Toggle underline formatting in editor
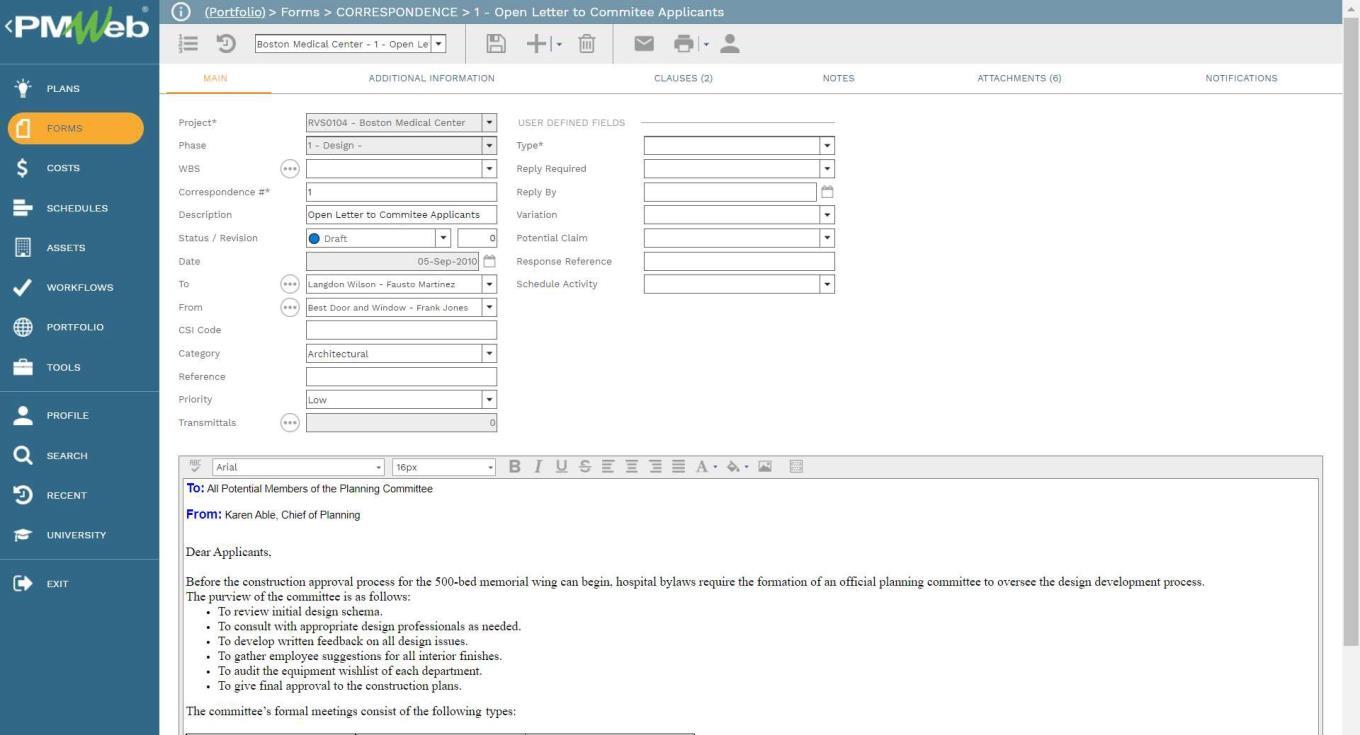1360x735 pixels. tap(561, 466)
